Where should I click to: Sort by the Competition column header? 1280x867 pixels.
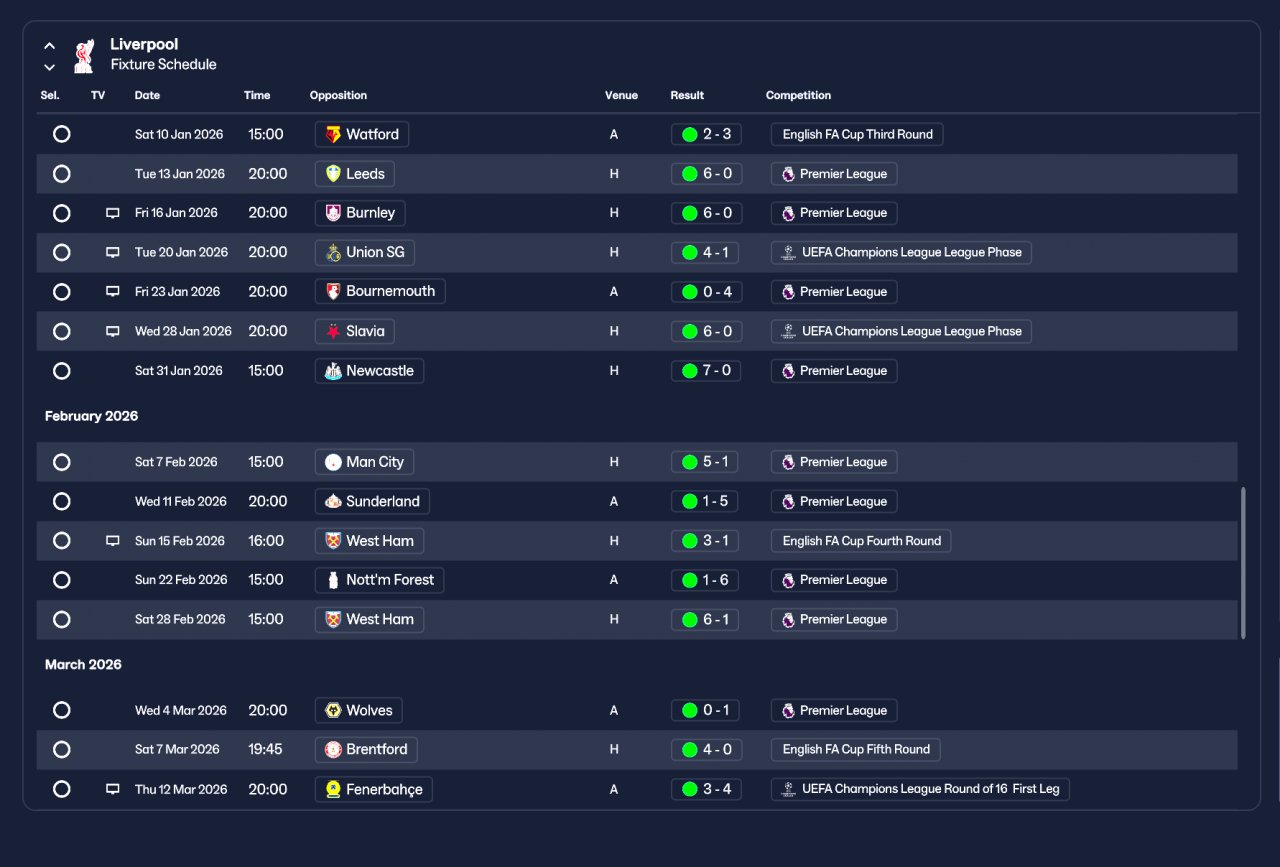[x=798, y=96]
